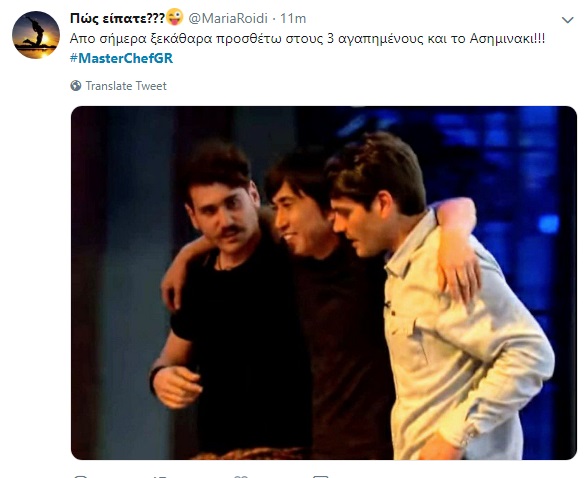Open the sunset silhouette profile avatar

tap(36, 35)
